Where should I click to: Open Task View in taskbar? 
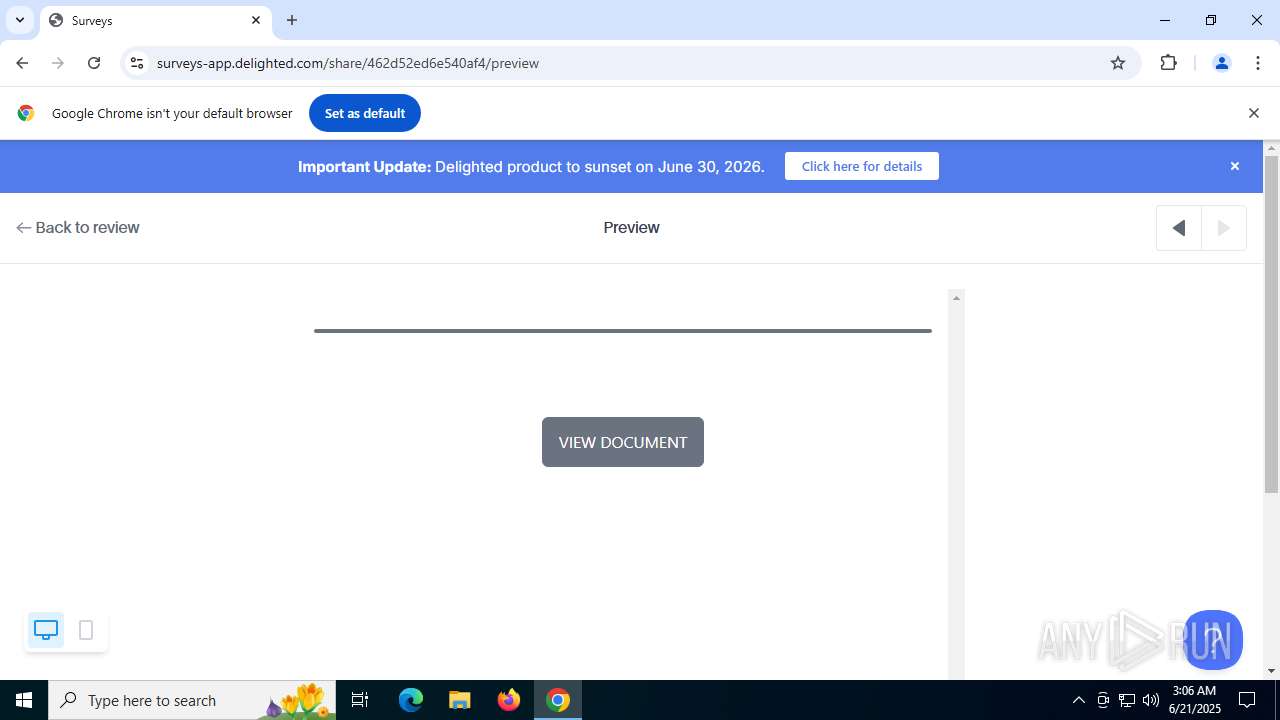pyautogui.click(x=360, y=700)
